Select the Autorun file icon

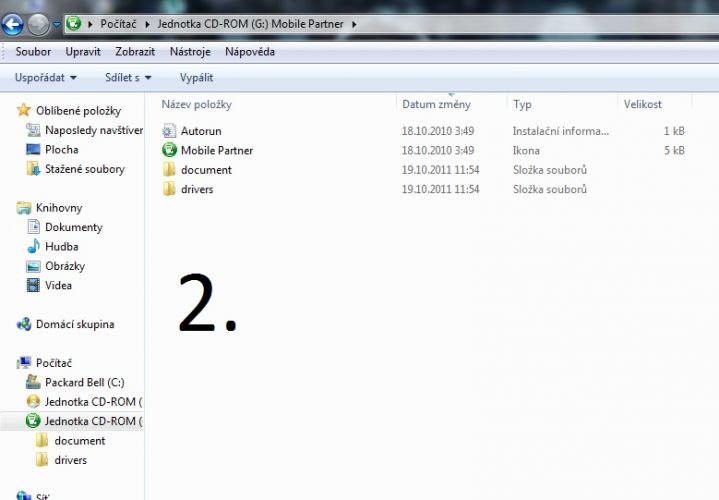pos(169,131)
